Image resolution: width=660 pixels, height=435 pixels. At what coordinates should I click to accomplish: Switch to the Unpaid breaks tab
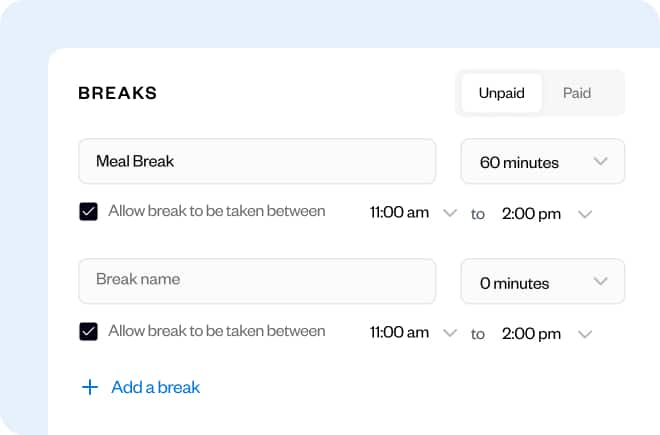pos(501,93)
